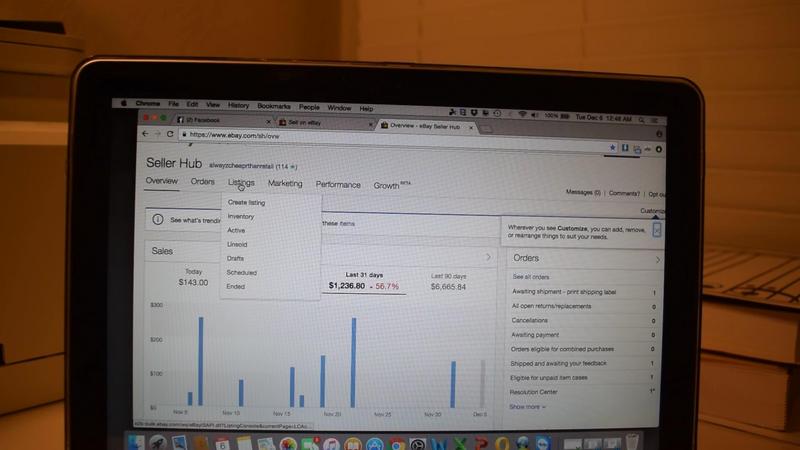800x450 pixels.
Task: Open Messages (0) link
Action: pyautogui.click(x=583, y=192)
